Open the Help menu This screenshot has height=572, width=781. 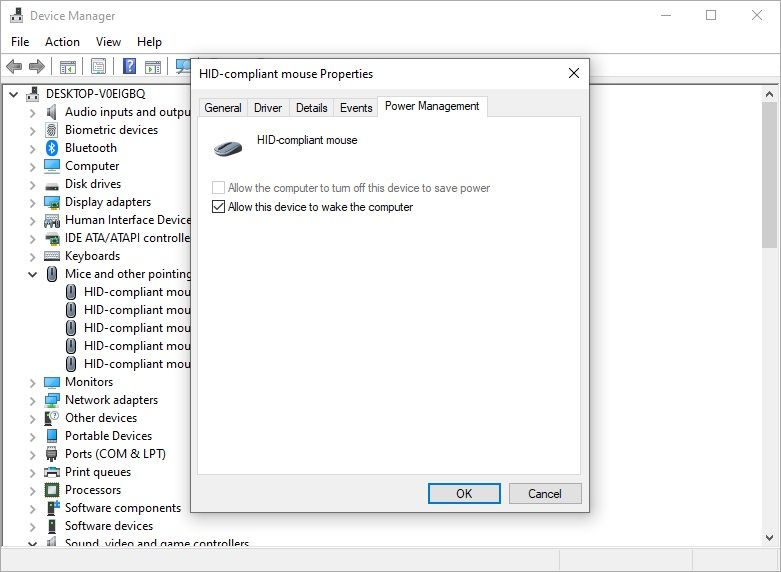(x=149, y=42)
